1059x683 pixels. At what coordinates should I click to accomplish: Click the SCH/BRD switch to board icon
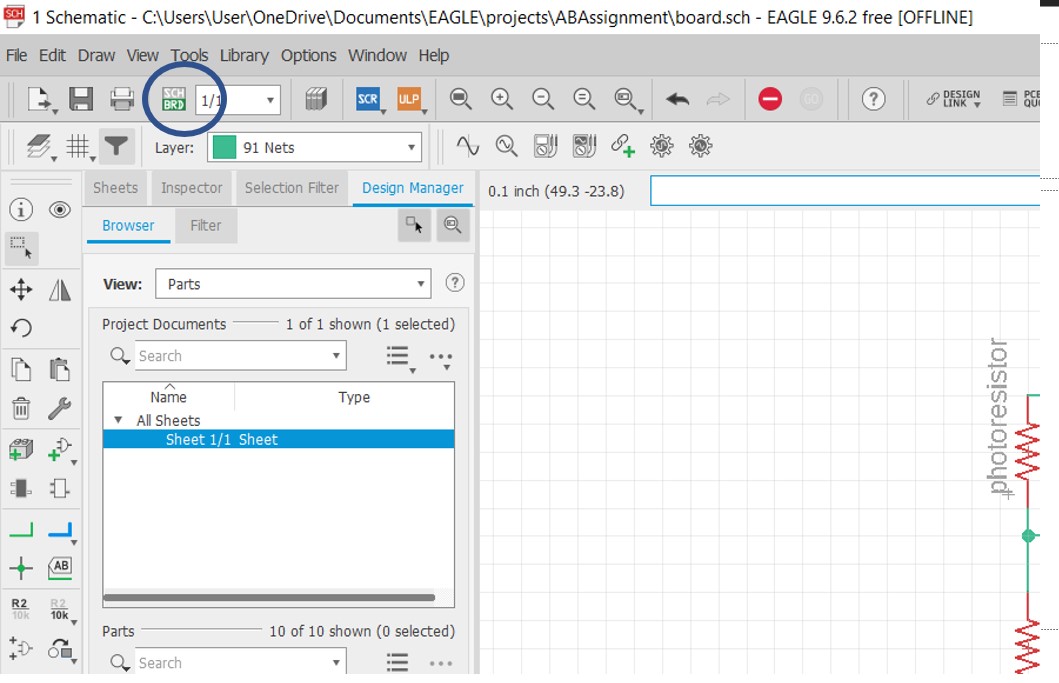tap(174, 99)
